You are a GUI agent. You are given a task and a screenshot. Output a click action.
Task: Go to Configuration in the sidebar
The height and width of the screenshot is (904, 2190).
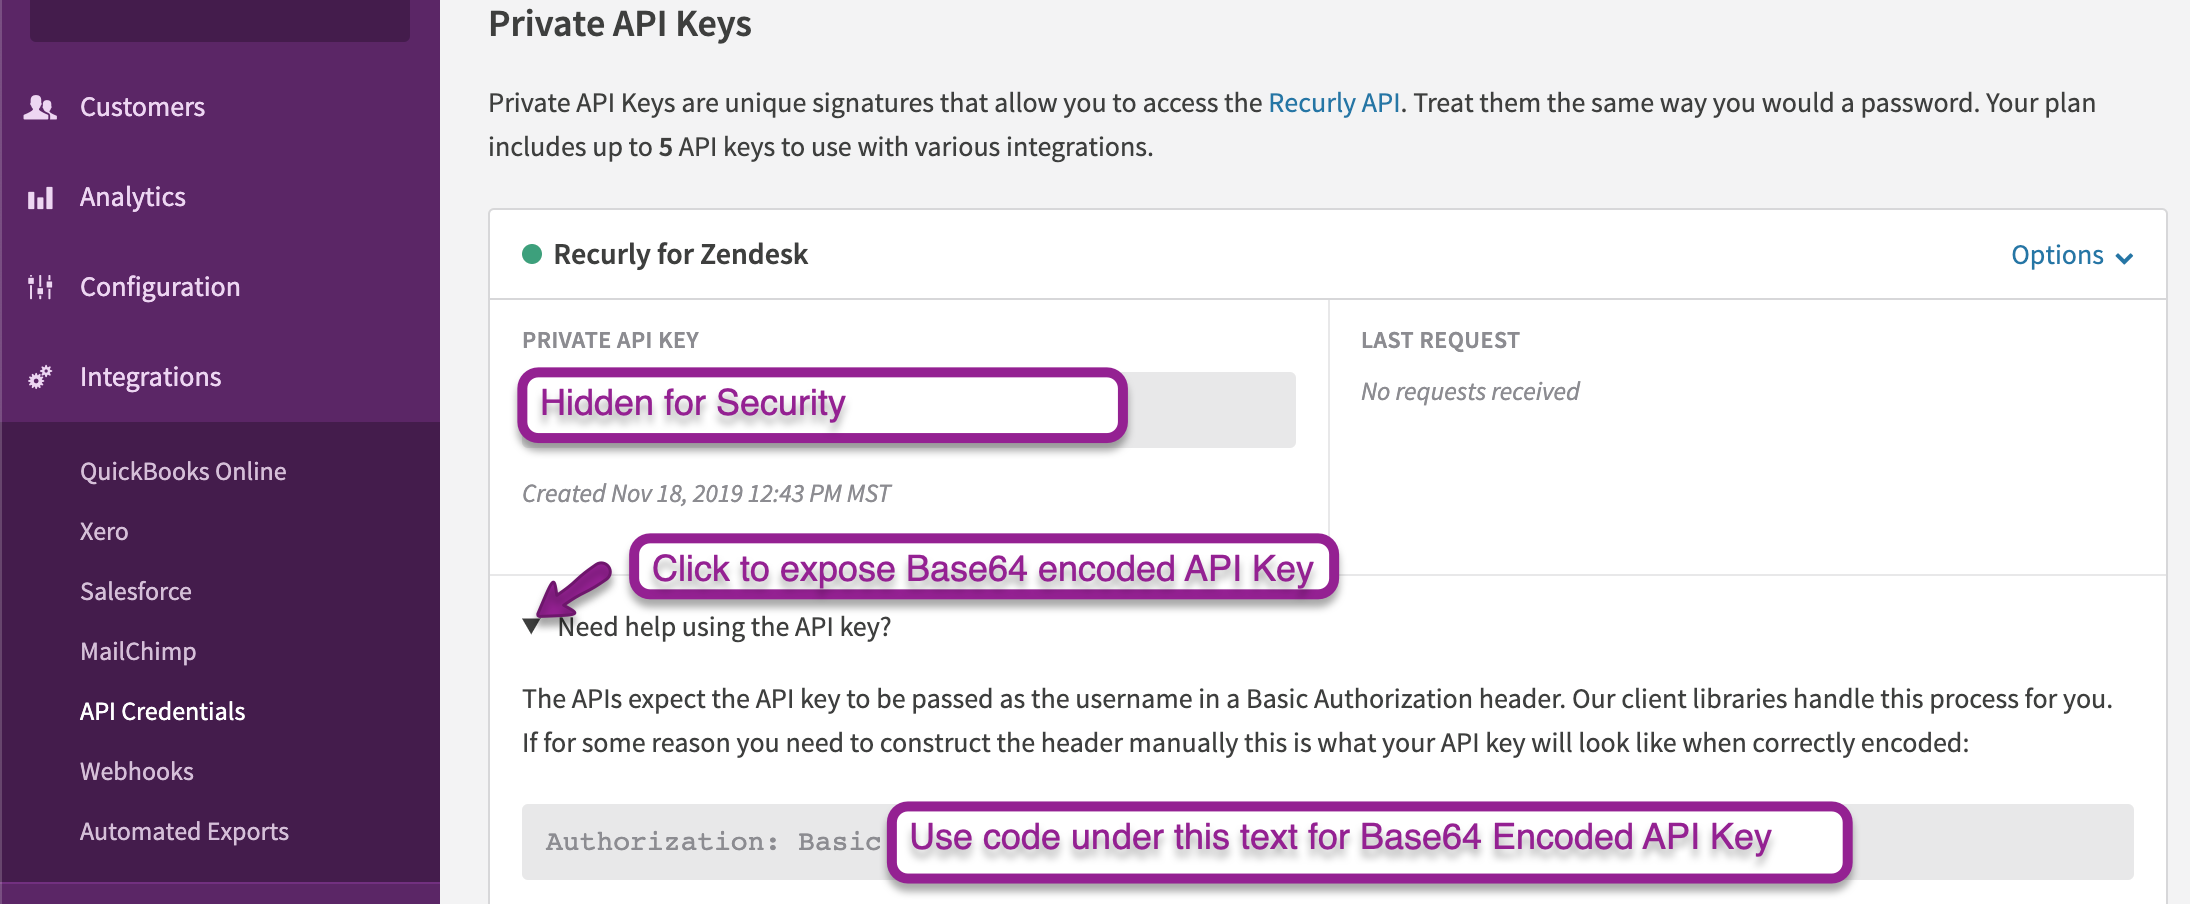click(160, 287)
